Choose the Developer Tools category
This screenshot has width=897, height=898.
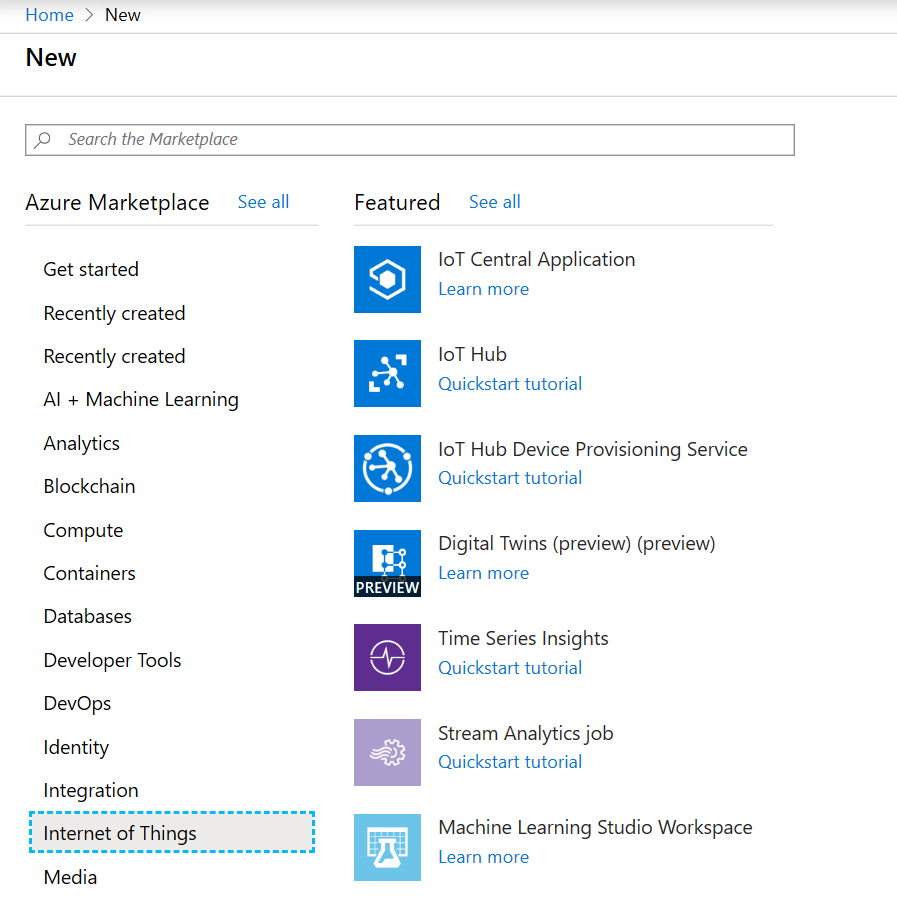click(x=112, y=661)
